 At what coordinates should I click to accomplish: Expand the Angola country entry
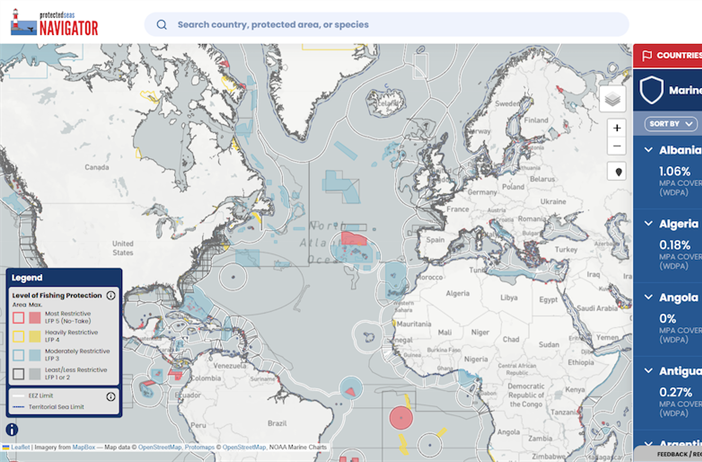pyautogui.click(x=648, y=297)
